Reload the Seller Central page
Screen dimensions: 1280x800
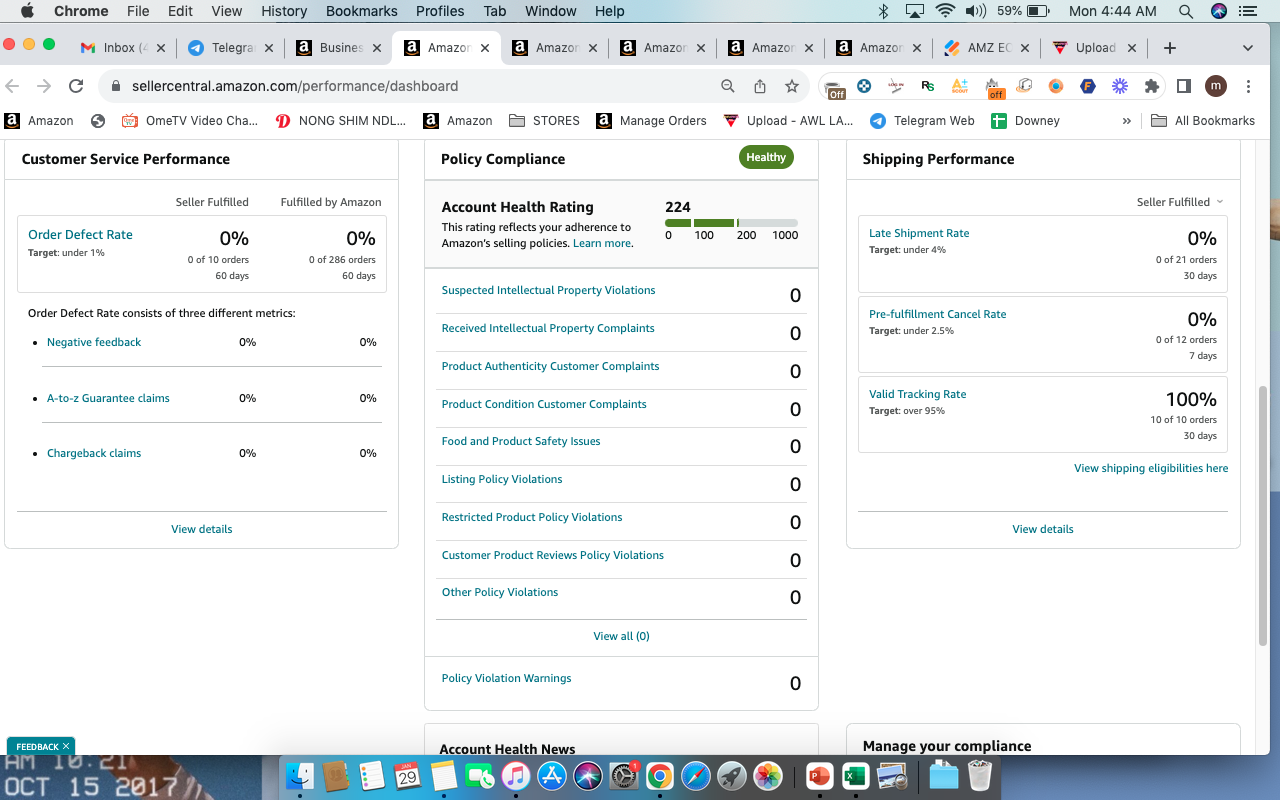[76, 86]
